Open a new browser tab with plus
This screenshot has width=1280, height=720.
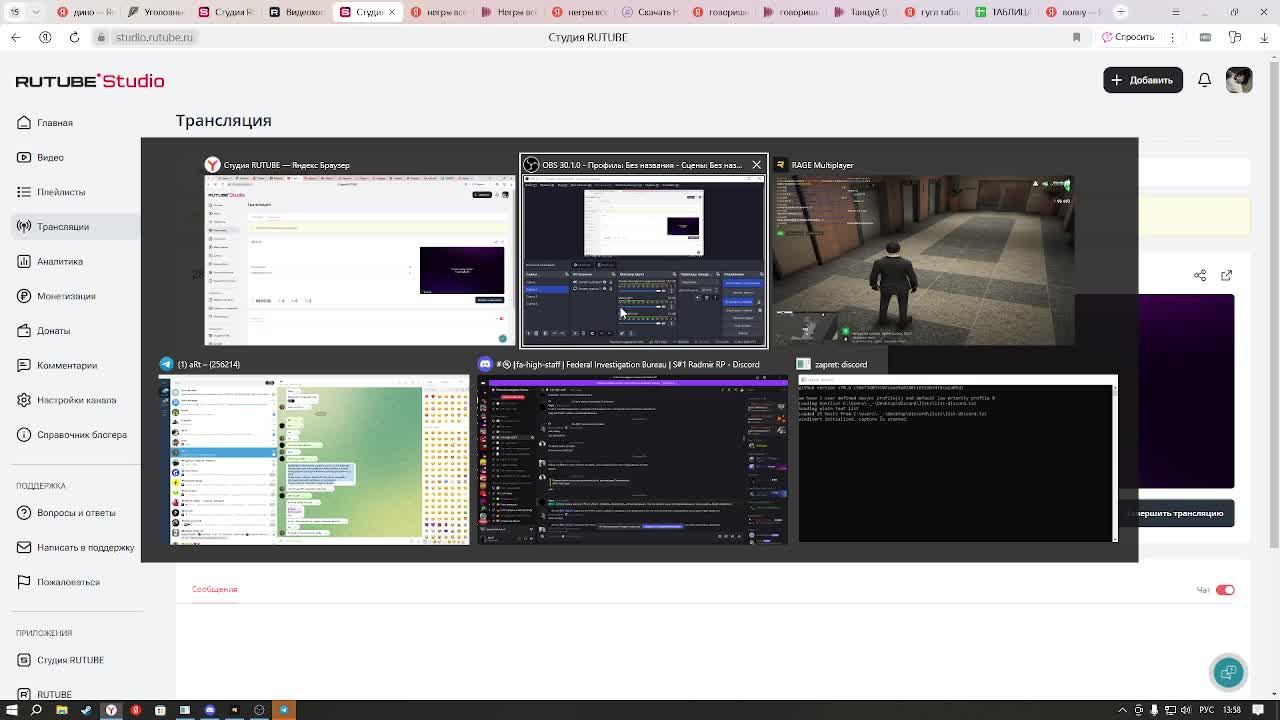point(1121,12)
